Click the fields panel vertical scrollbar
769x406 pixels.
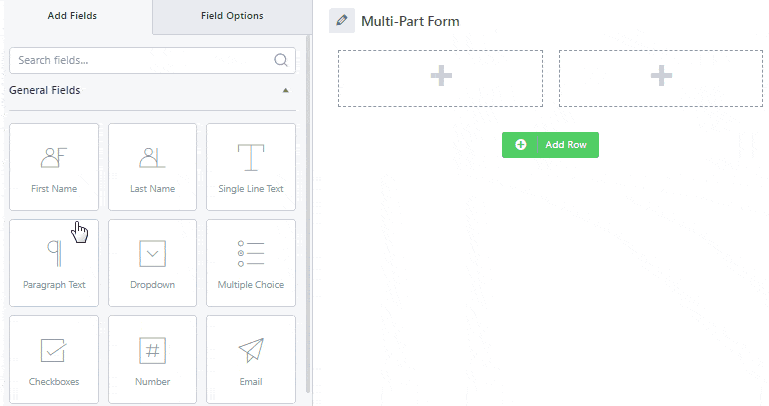coord(308,213)
